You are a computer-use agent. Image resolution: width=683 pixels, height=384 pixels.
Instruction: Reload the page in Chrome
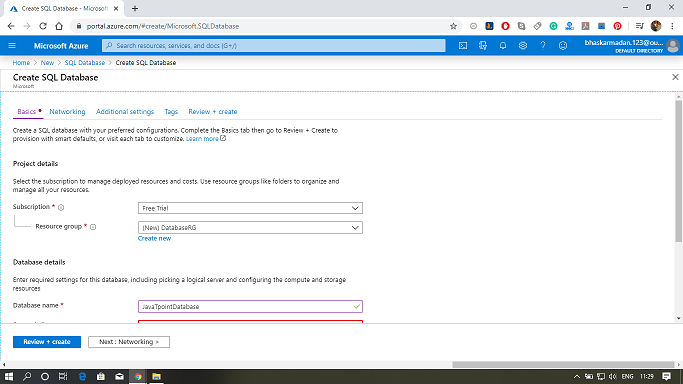43,26
